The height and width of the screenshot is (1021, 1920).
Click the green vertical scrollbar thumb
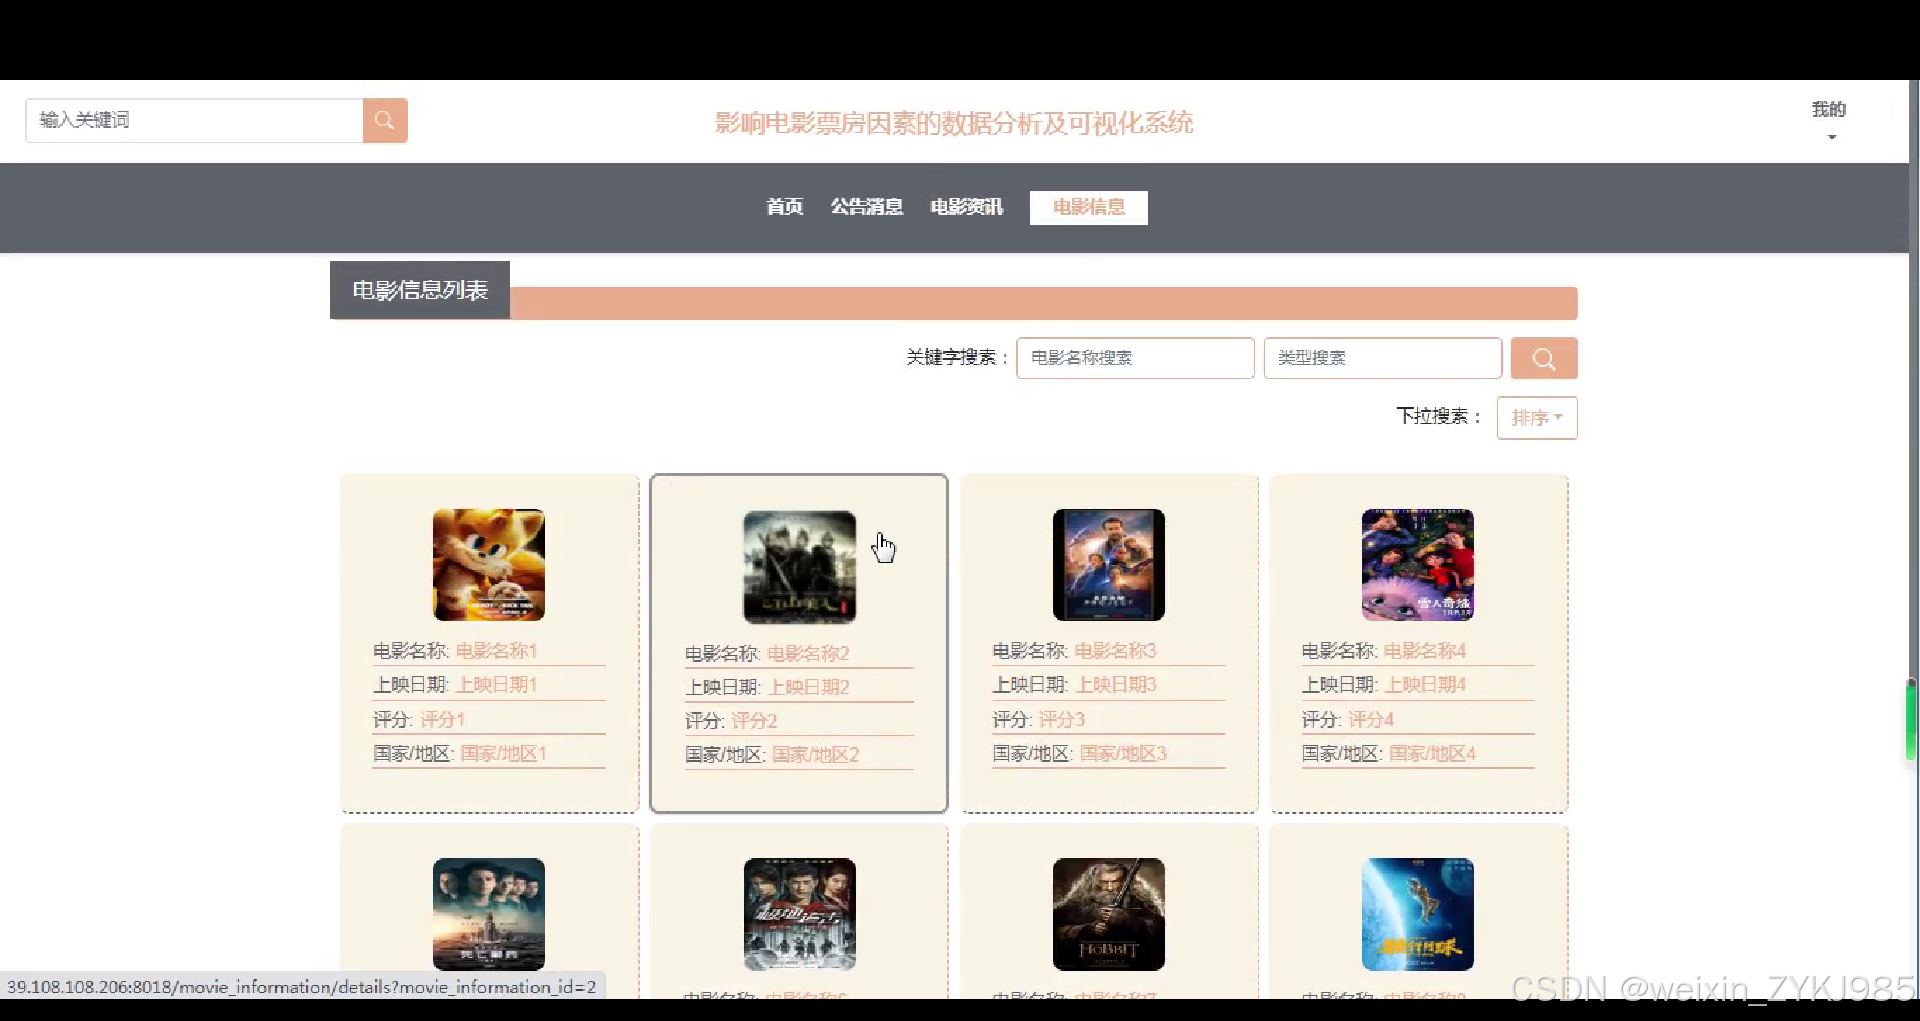point(1911,719)
